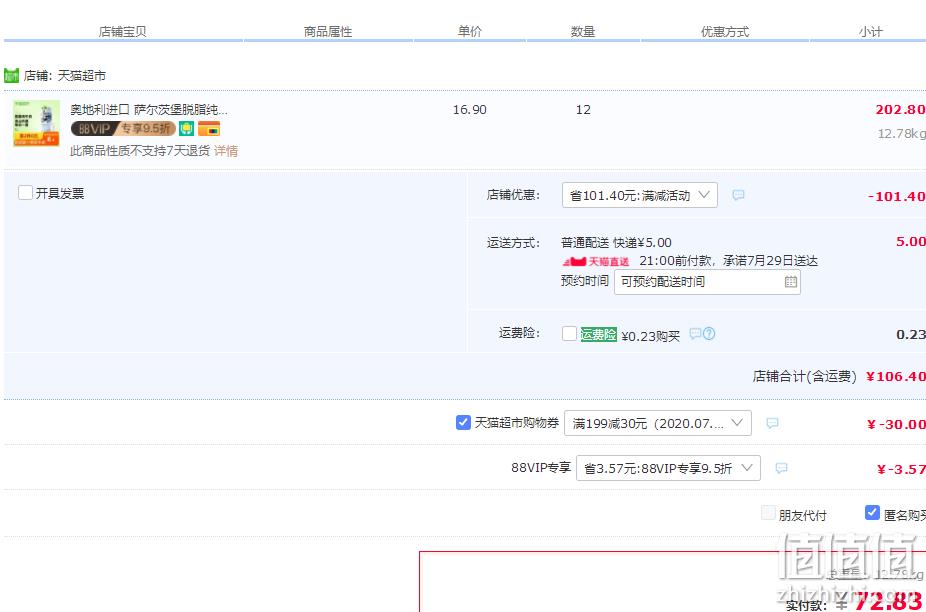The image size is (926, 612).
Task: Click the green Tmall Supermarket store icon
Action: [11, 76]
